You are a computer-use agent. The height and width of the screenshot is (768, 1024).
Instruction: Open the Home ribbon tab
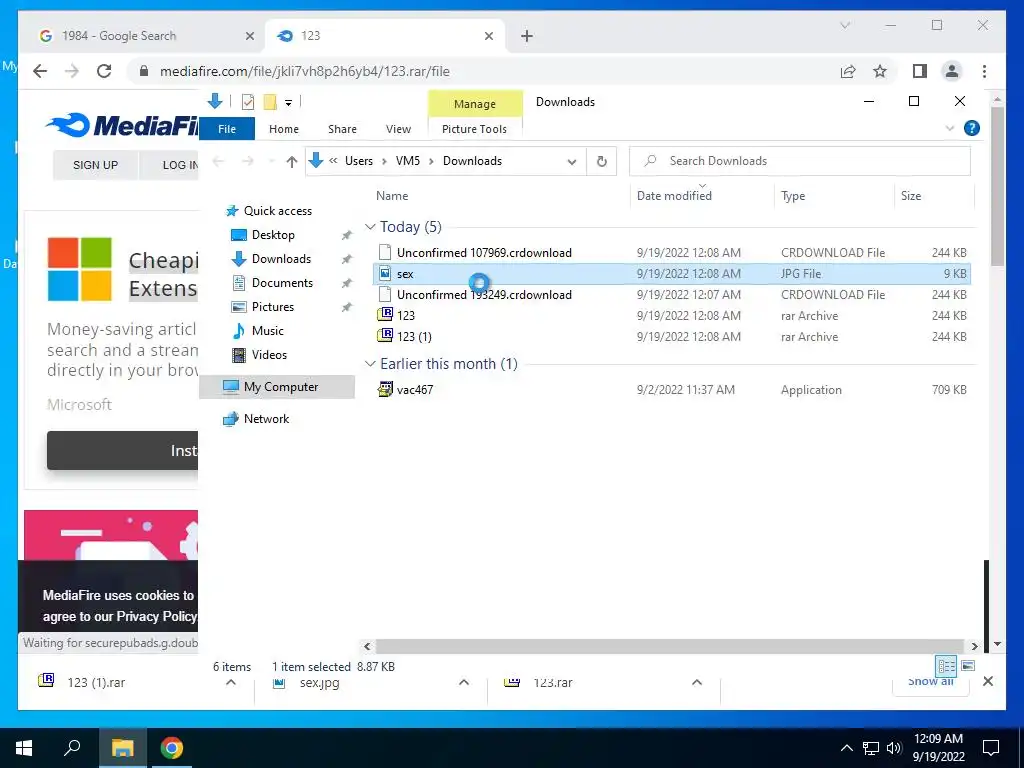coord(283,129)
